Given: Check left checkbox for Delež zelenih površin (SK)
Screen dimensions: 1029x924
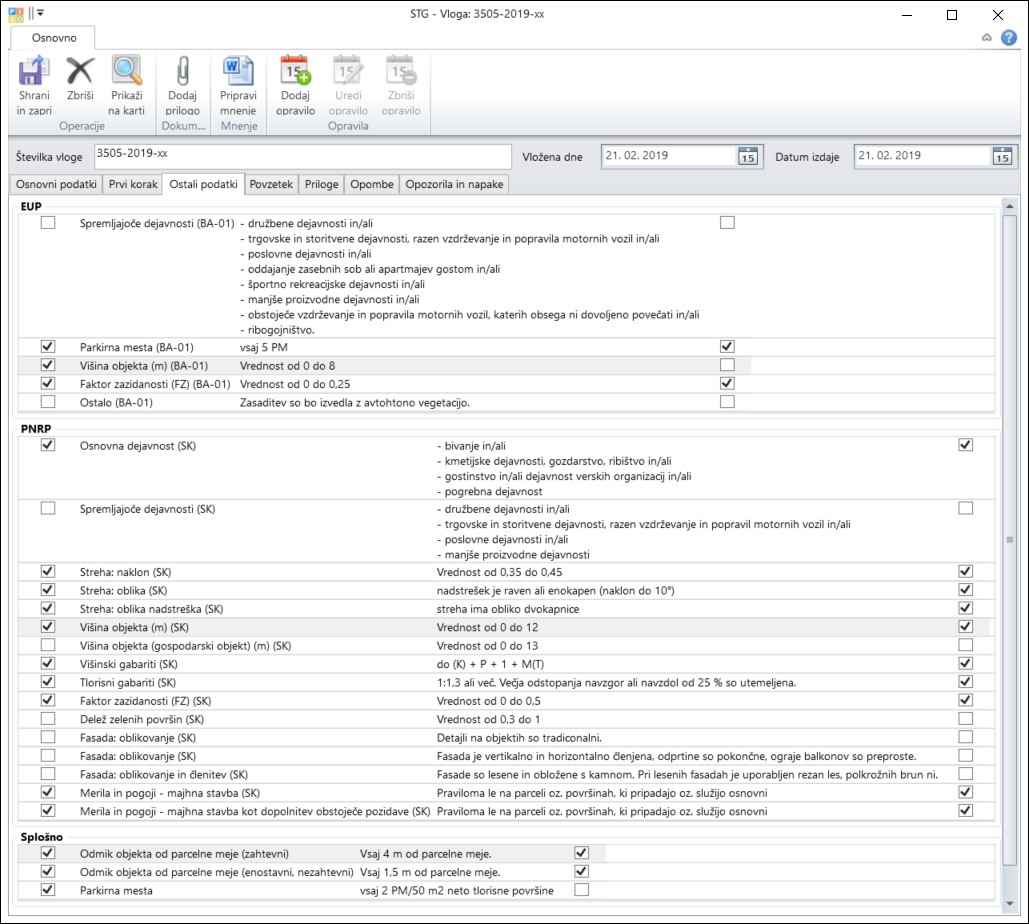Looking at the screenshot, I should coord(48,719).
